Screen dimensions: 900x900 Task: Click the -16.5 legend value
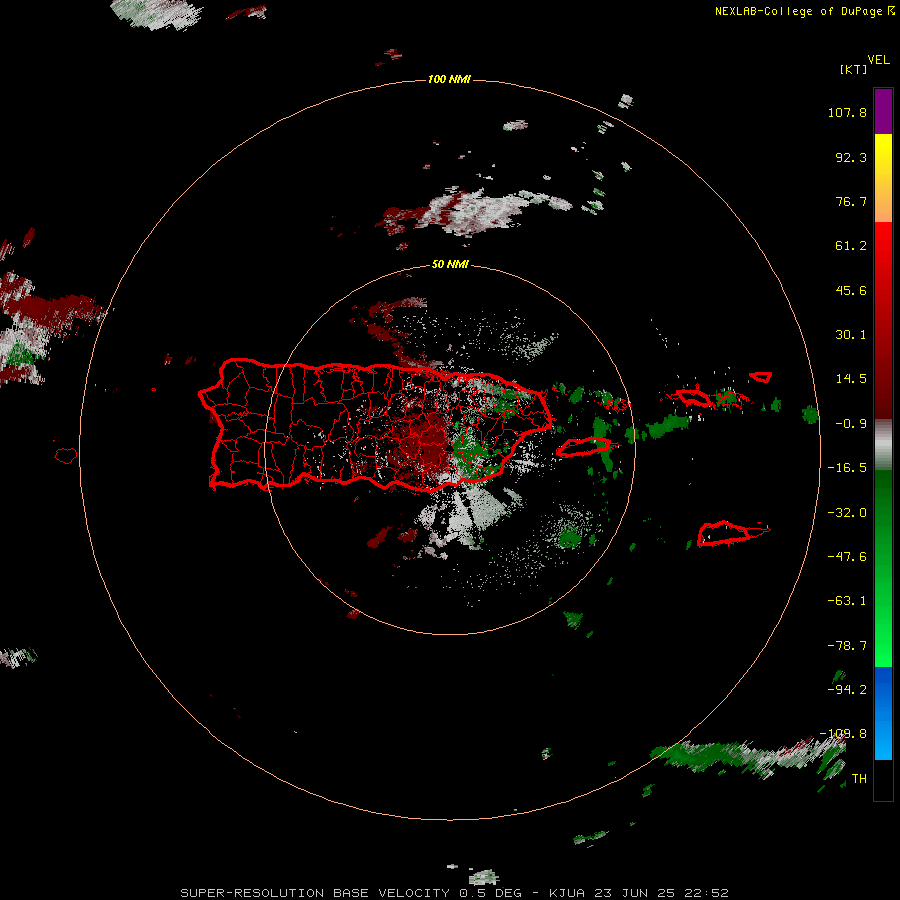pyautogui.click(x=847, y=468)
